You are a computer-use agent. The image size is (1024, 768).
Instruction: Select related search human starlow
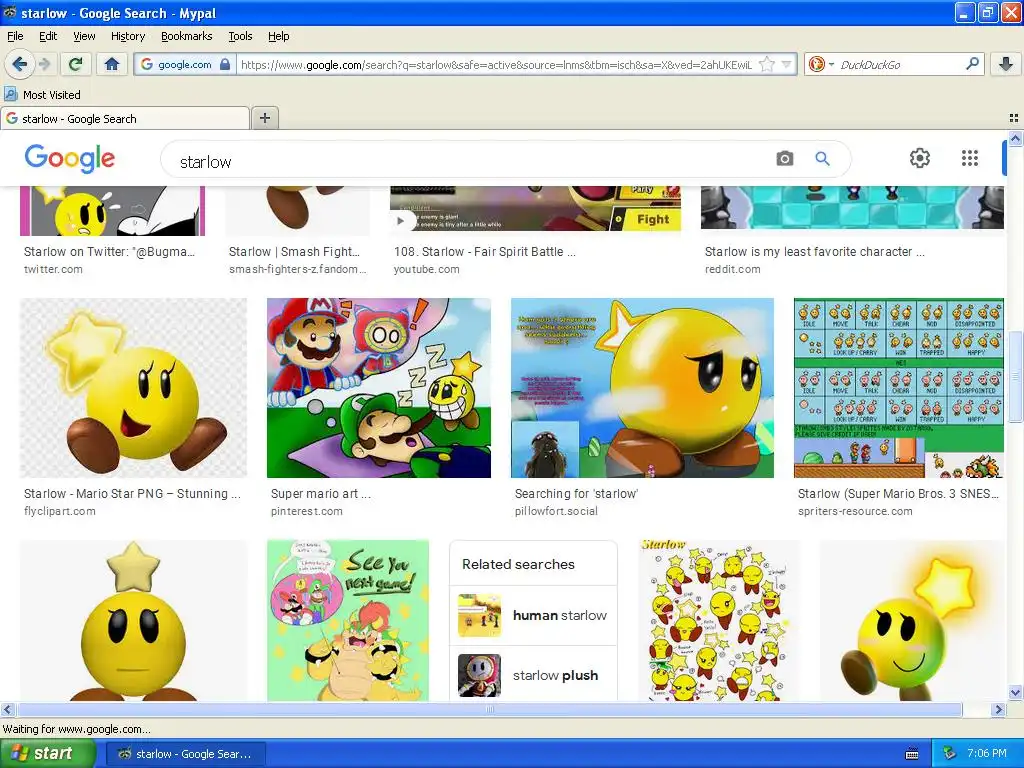pyautogui.click(x=533, y=615)
